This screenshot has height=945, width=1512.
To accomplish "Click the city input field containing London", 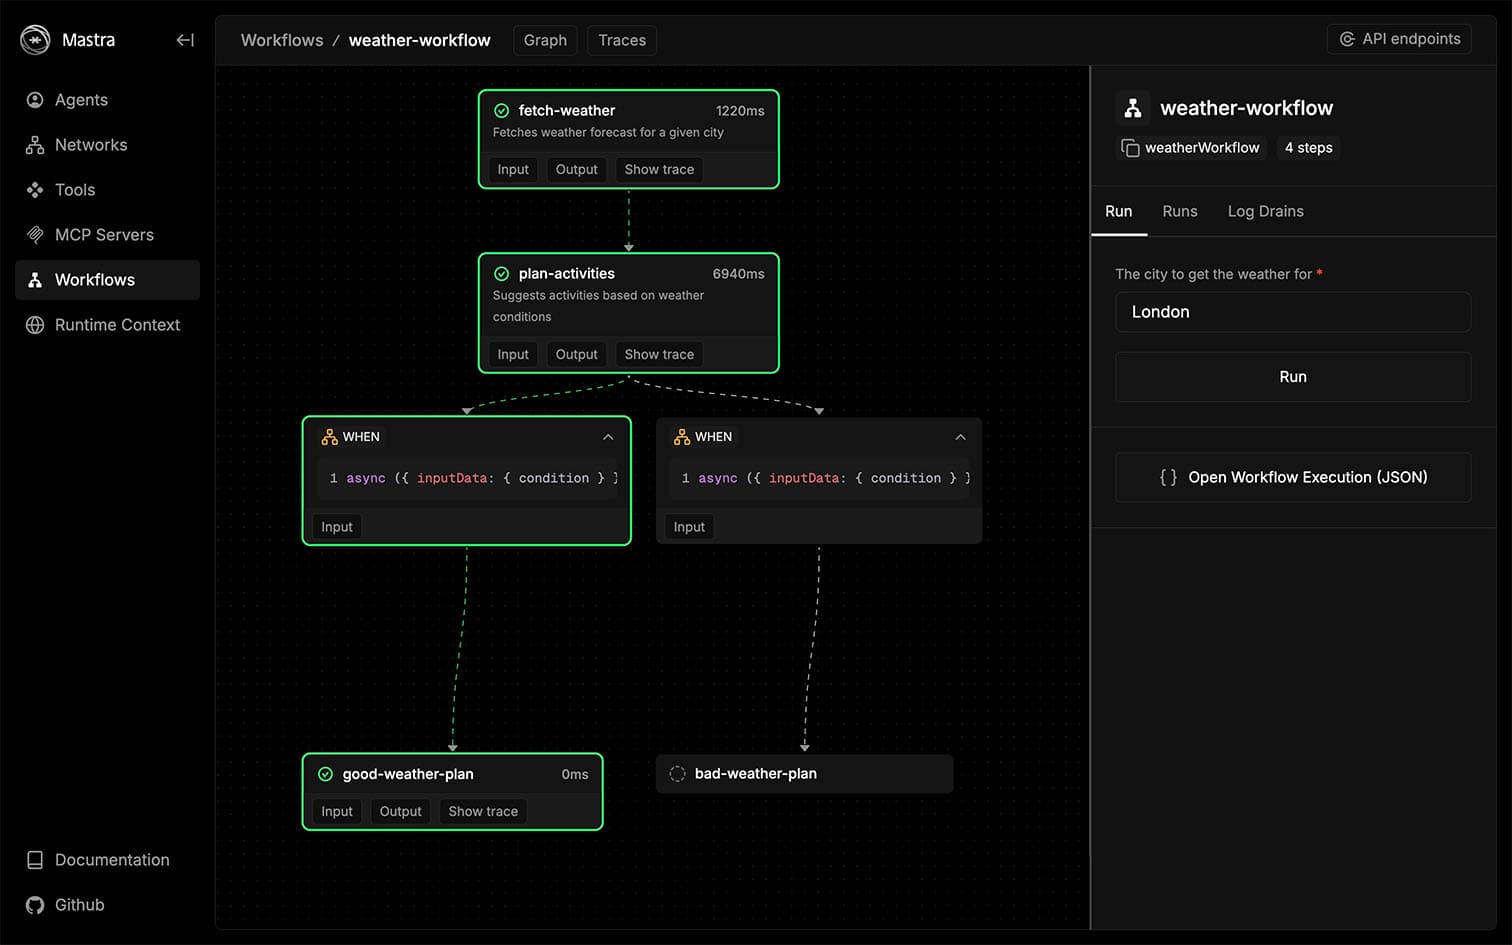I will [x=1293, y=312].
